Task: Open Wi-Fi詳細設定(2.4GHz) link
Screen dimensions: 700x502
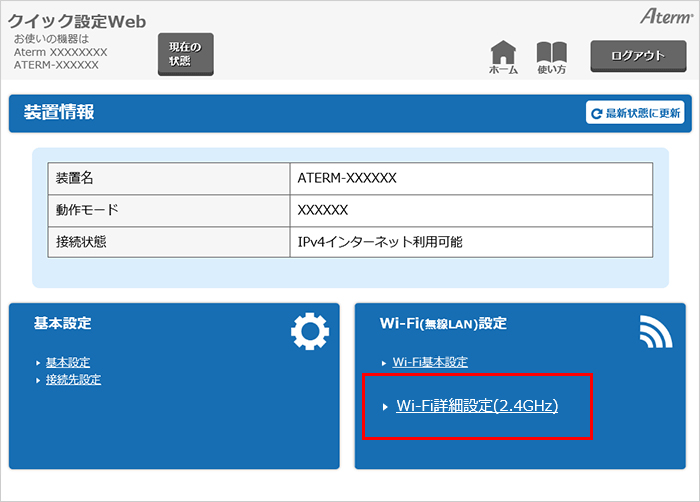Action: pos(477,406)
